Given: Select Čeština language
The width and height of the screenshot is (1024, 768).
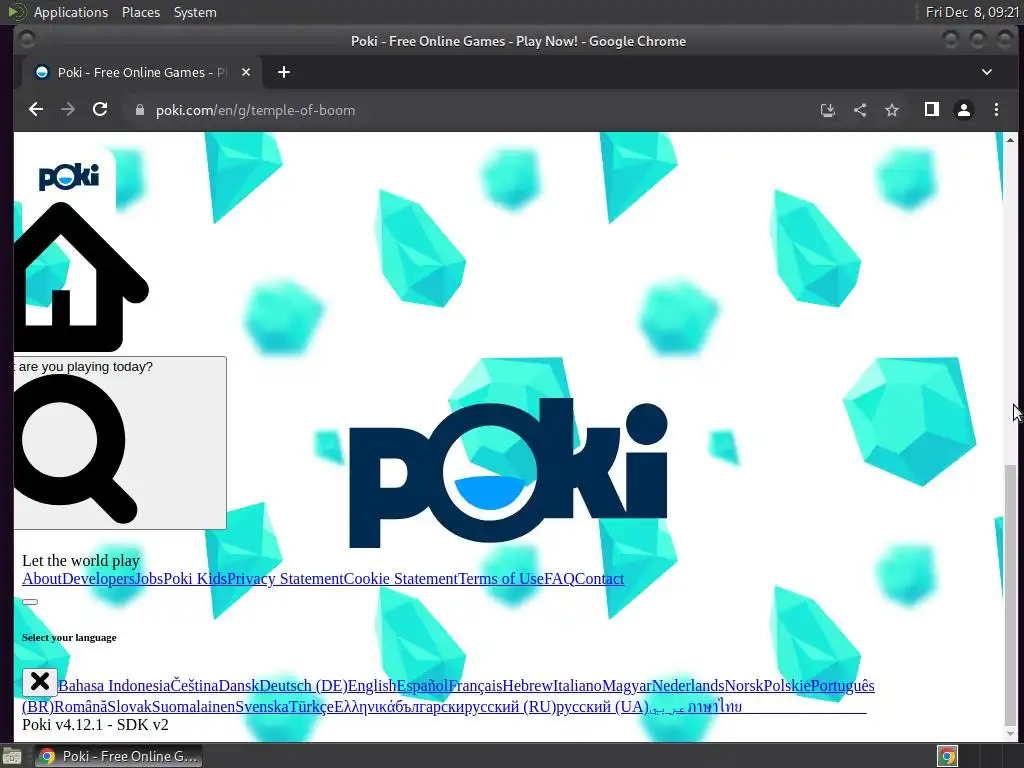Looking at the screenshot, I should point(194,686).
